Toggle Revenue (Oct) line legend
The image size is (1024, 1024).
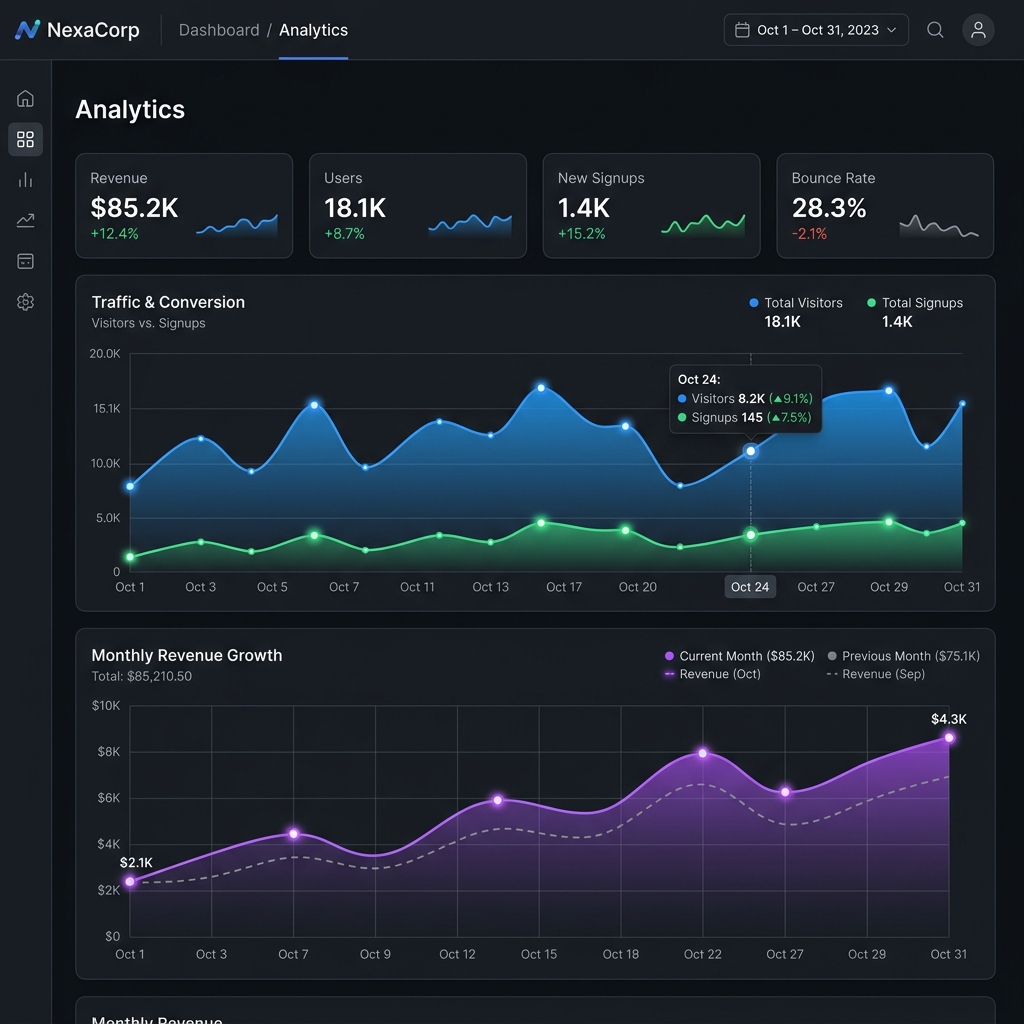[712, 674]
